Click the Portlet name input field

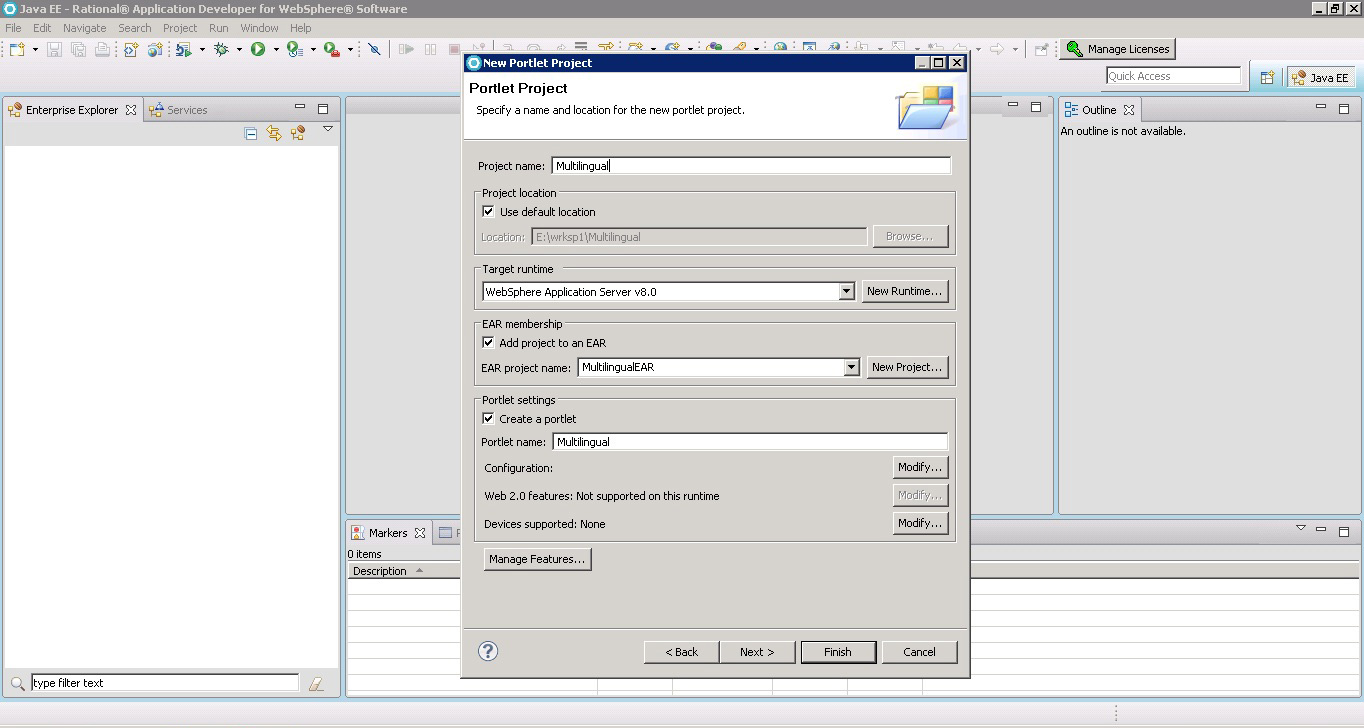750,442
